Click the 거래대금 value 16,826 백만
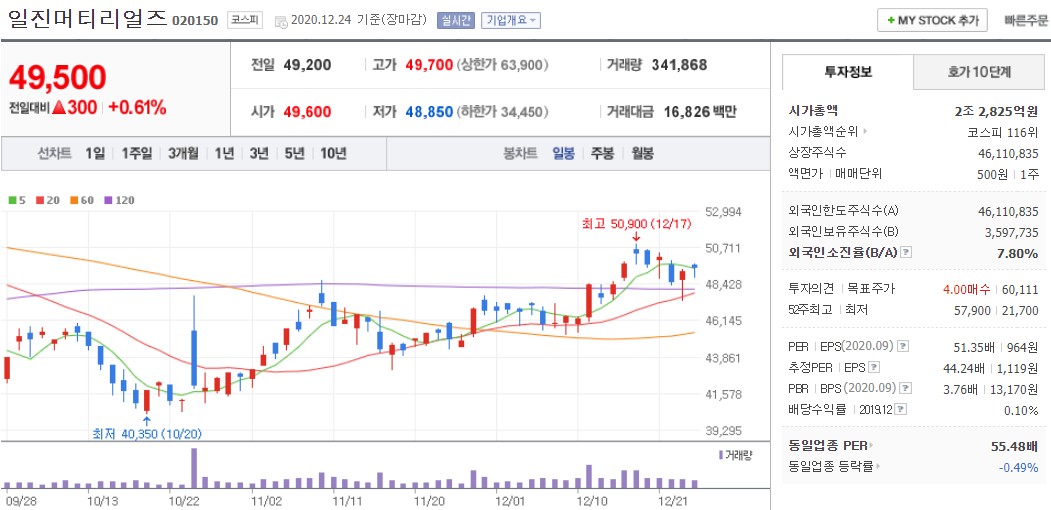 tap(700, 112)
